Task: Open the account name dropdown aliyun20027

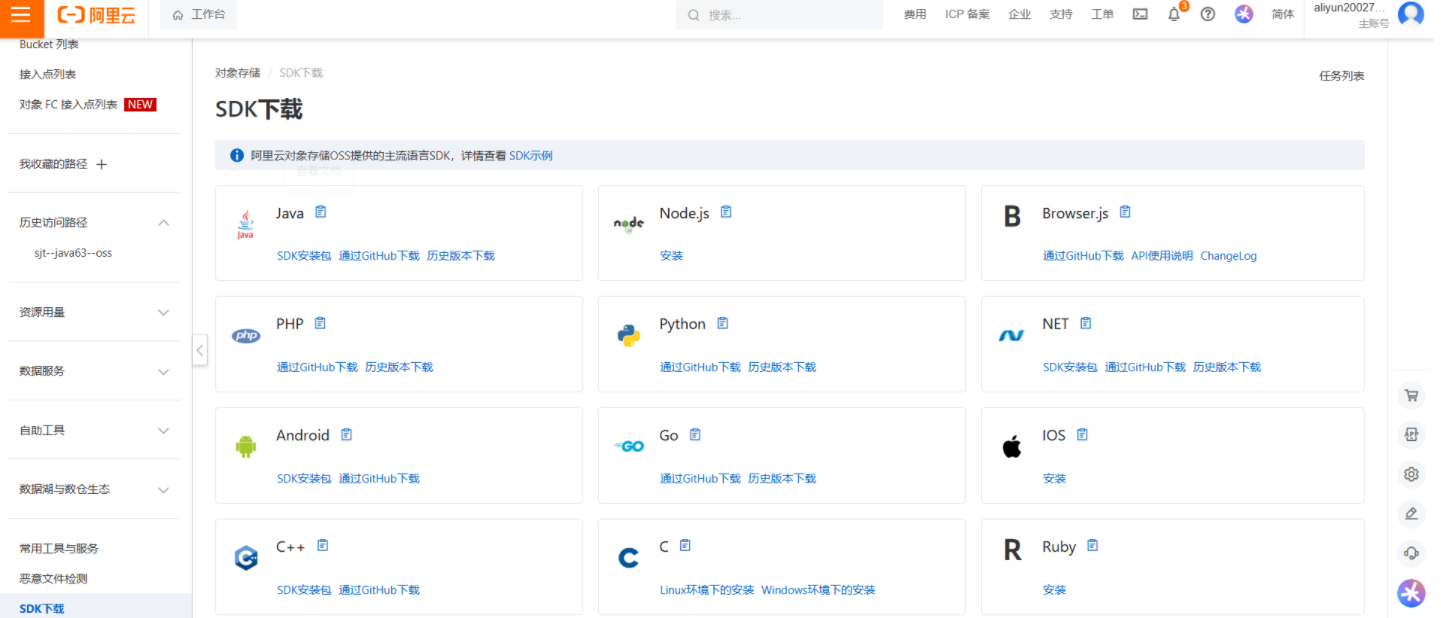Action: 1349,8
